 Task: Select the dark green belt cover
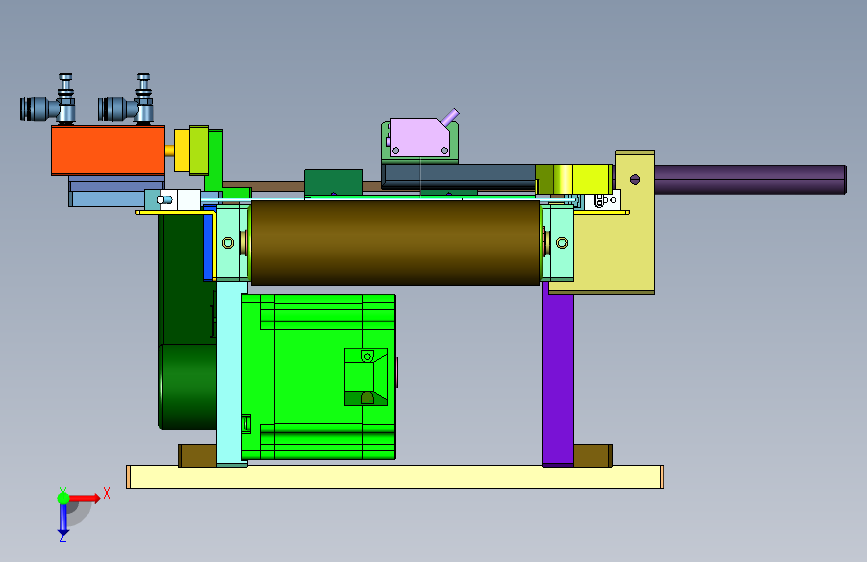tap(187, 321)
